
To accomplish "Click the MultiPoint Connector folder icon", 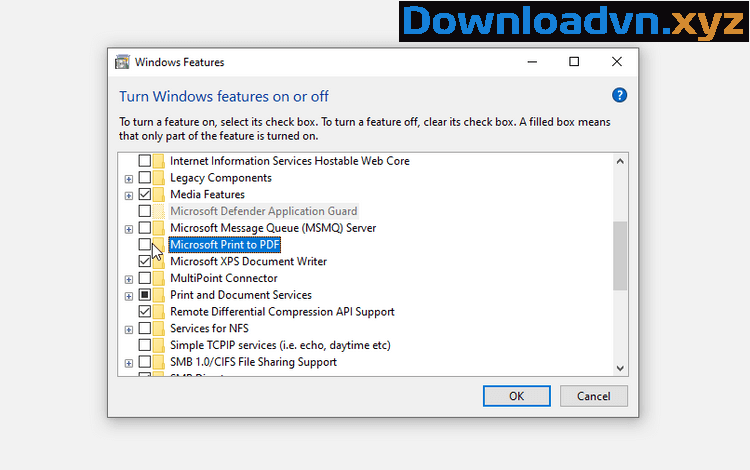I will click(159, 278).
